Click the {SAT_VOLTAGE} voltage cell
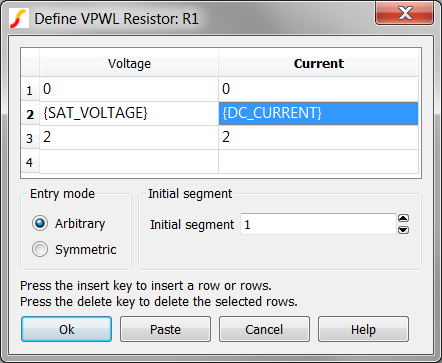442x363 pixels. point(129,114)
